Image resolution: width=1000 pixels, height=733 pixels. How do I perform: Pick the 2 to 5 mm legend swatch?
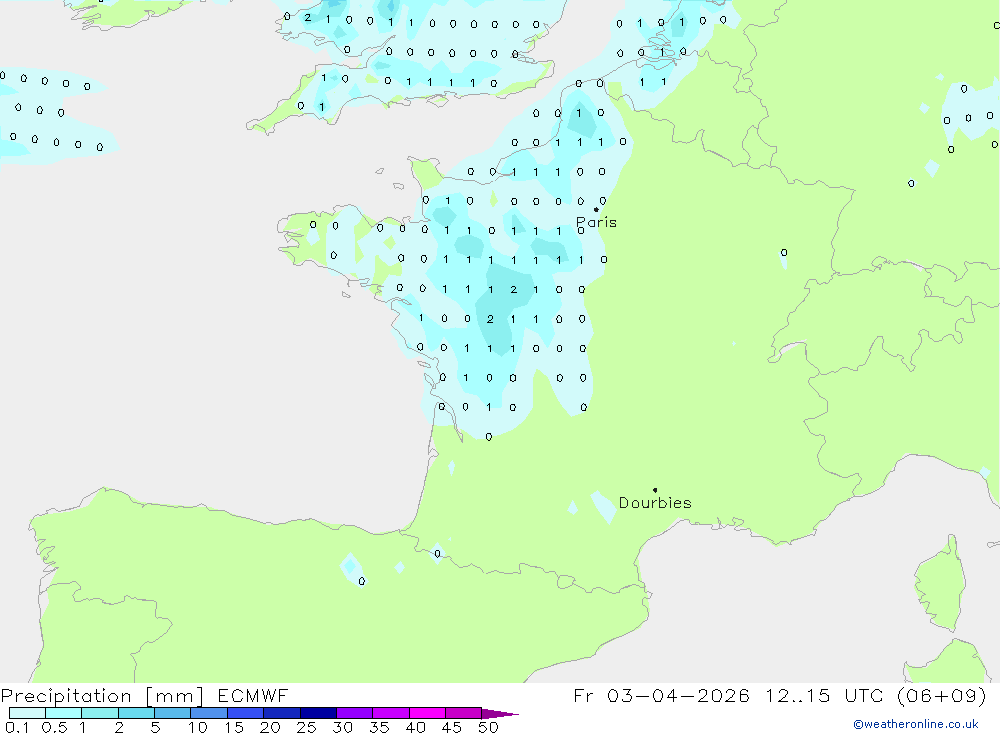[136, 713]
